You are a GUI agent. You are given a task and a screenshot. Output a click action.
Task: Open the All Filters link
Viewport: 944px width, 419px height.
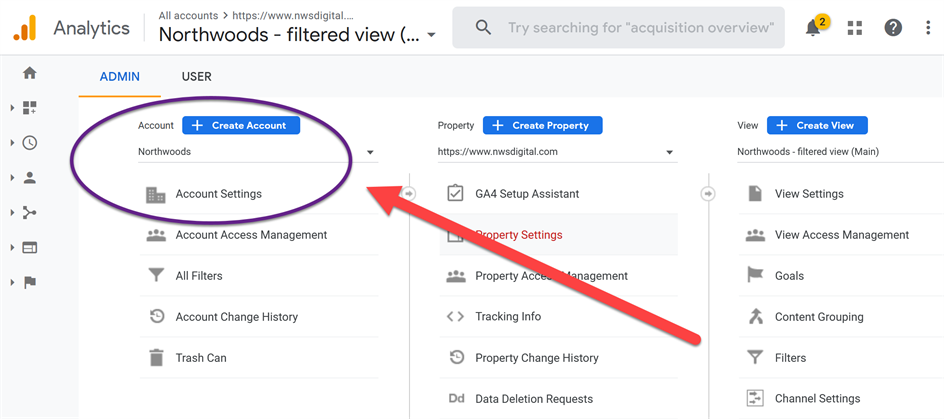pos(199,276)
